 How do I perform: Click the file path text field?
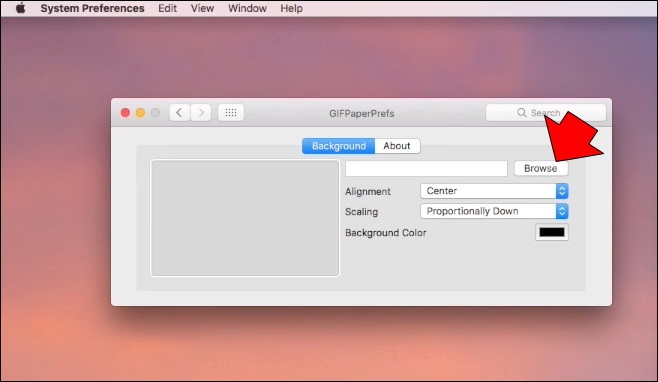pos(426,168)
